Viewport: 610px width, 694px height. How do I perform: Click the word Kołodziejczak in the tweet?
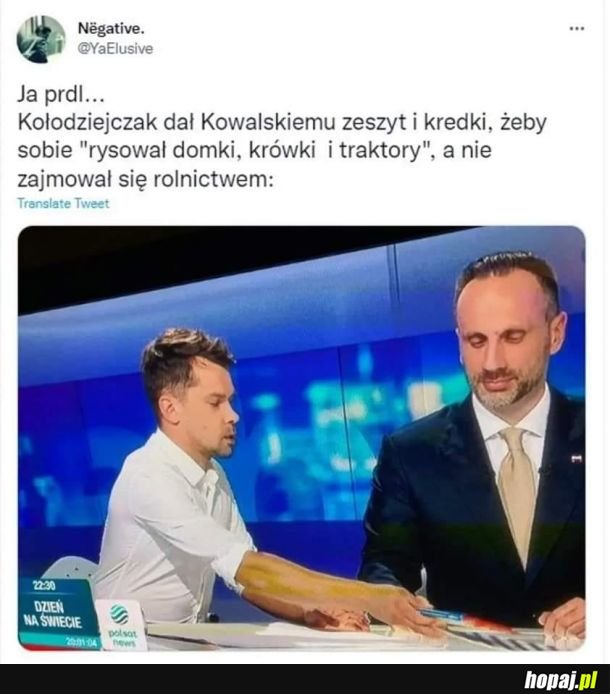click(x=88, y=123)
